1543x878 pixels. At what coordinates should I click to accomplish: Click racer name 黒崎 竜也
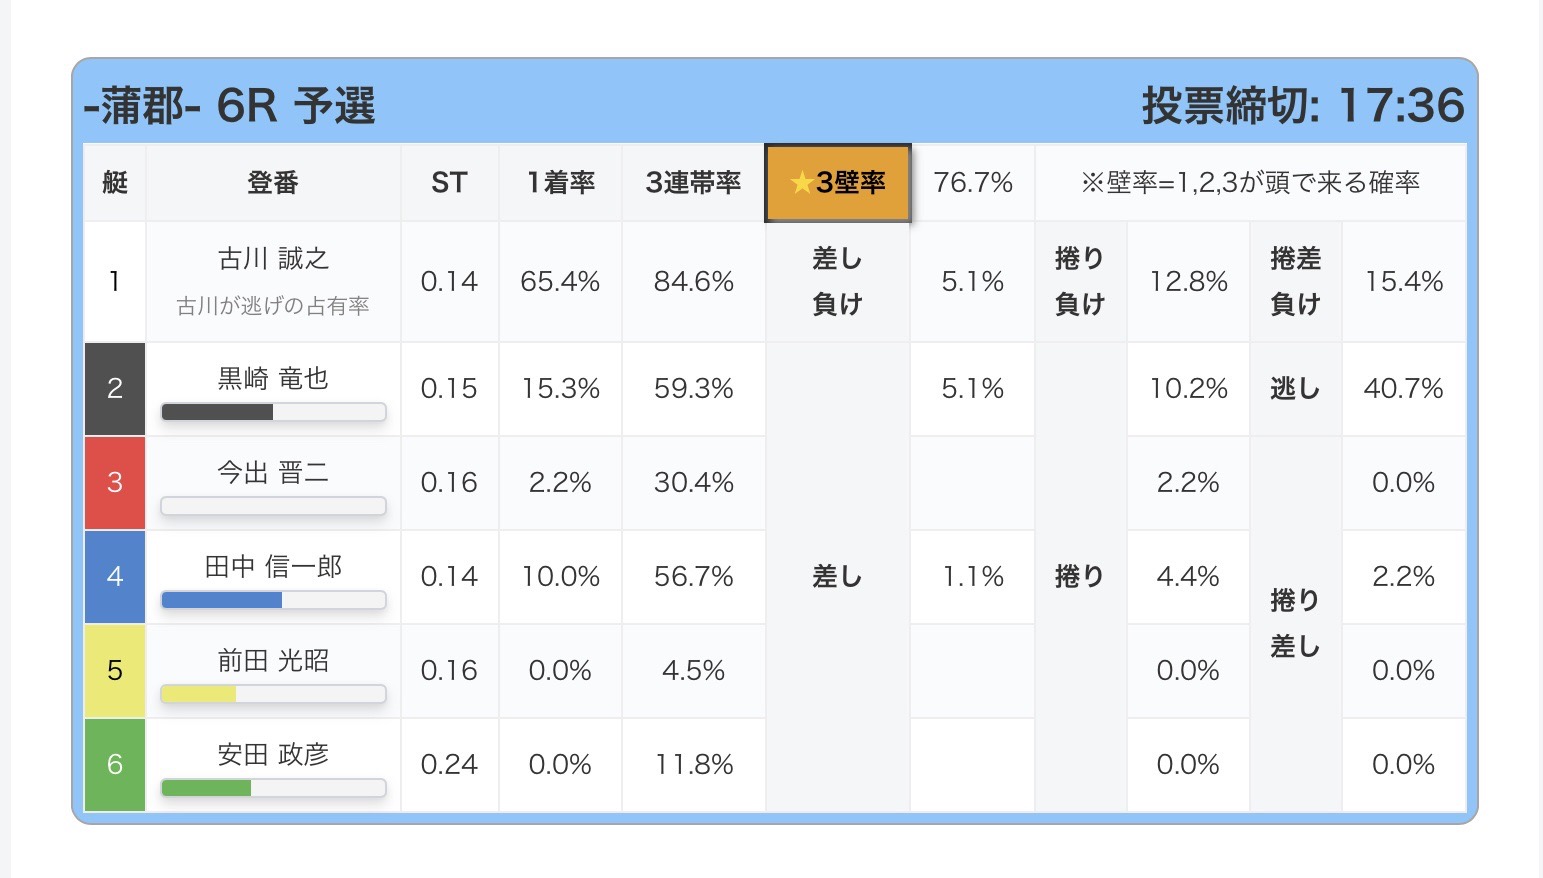(x=273, y=379)
